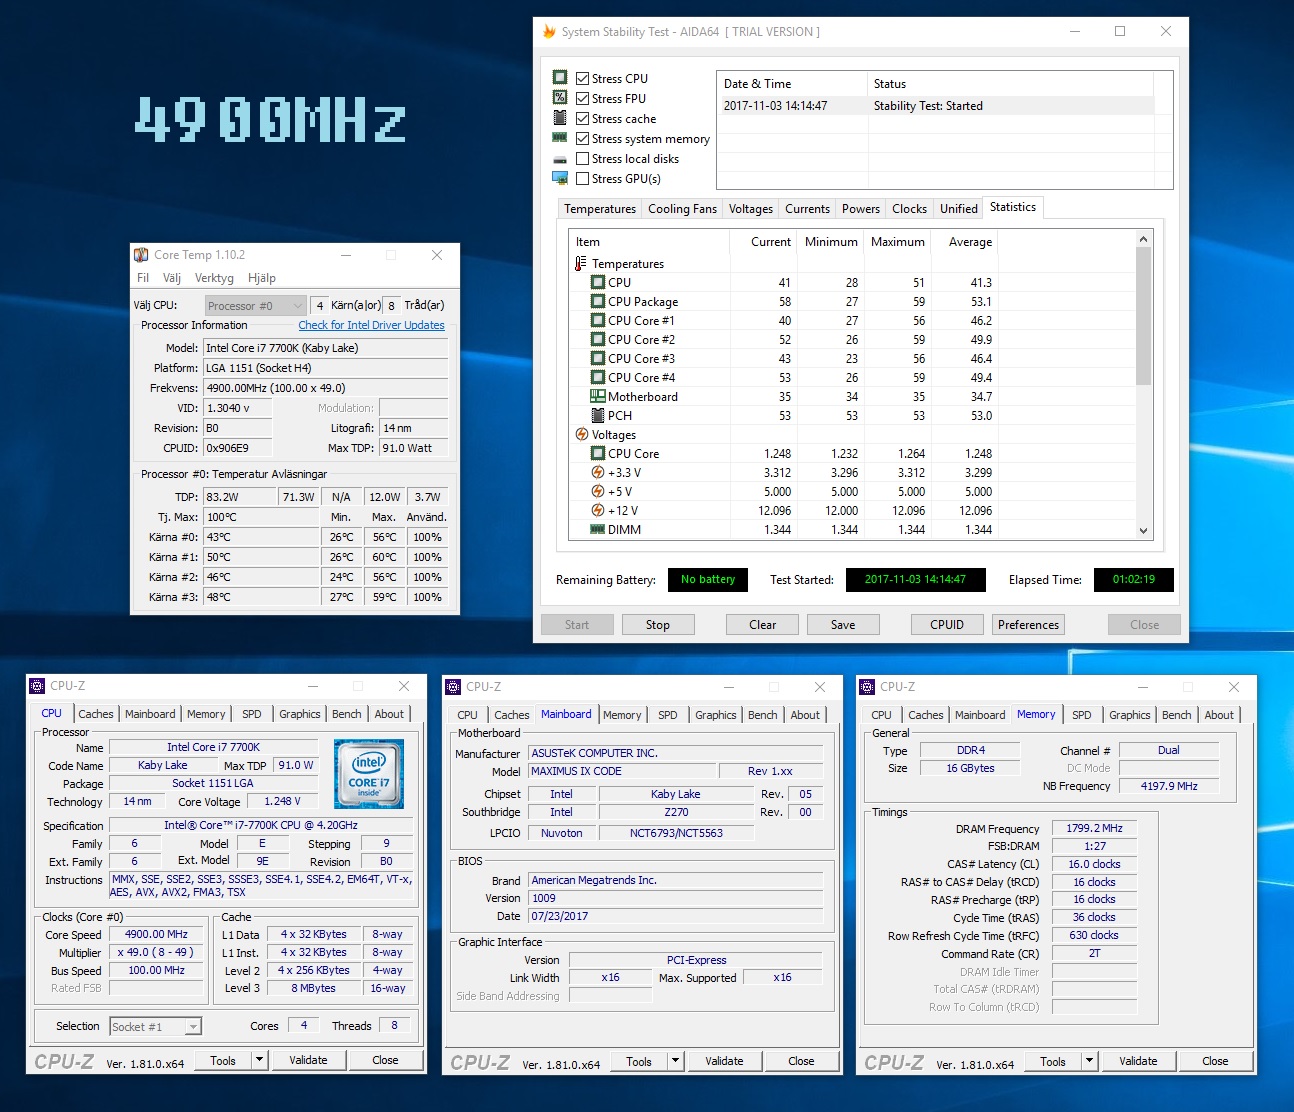This screenshot has width=1294, height=1112.
Task: Click the +5 V row voltage icon
Action: point(598,492)
